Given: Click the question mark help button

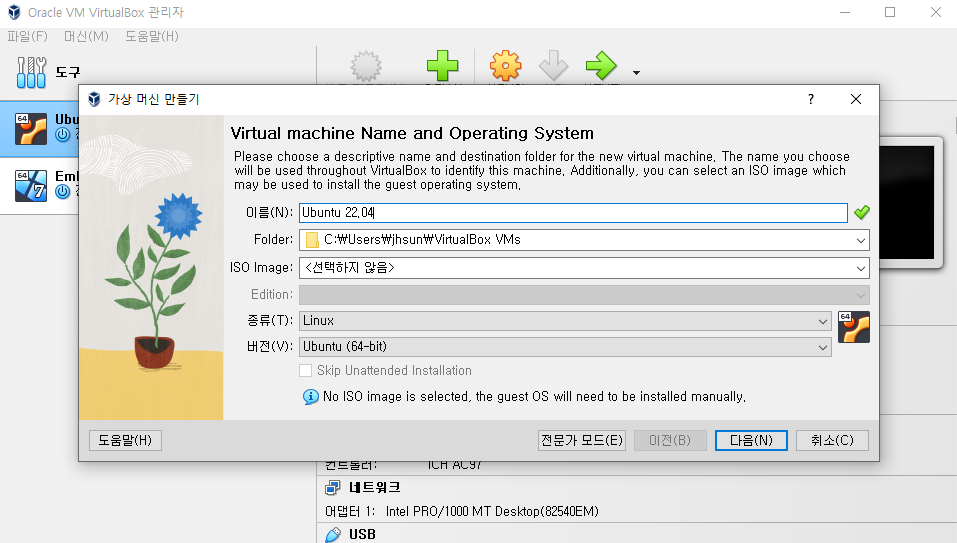Looking at the screenshot, I should (x=811, y=99).
